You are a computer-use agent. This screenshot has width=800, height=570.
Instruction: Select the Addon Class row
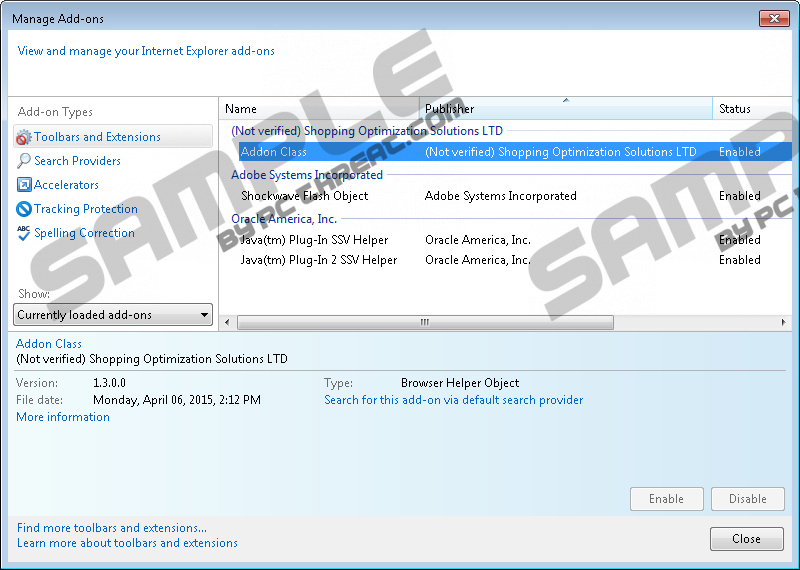coord(274,152)
